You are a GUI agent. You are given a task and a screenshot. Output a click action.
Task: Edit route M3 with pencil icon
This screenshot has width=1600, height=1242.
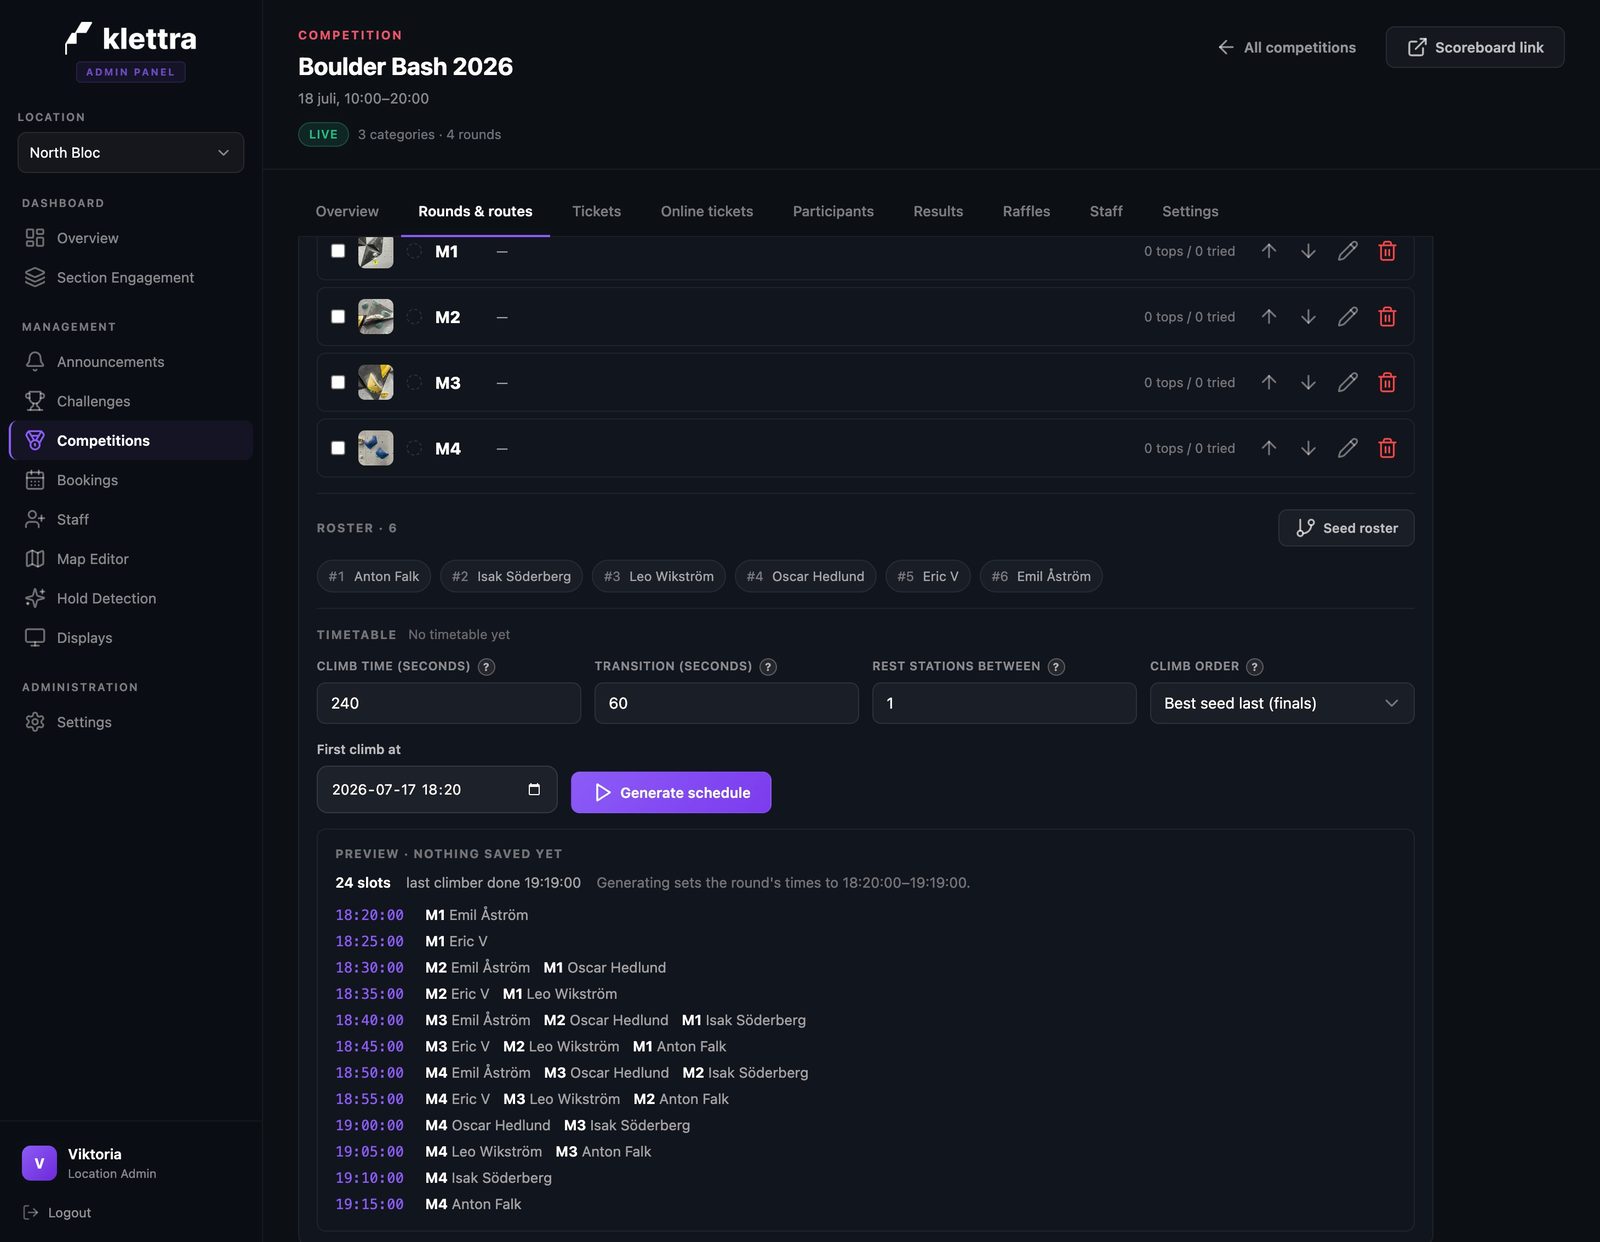1348,382
